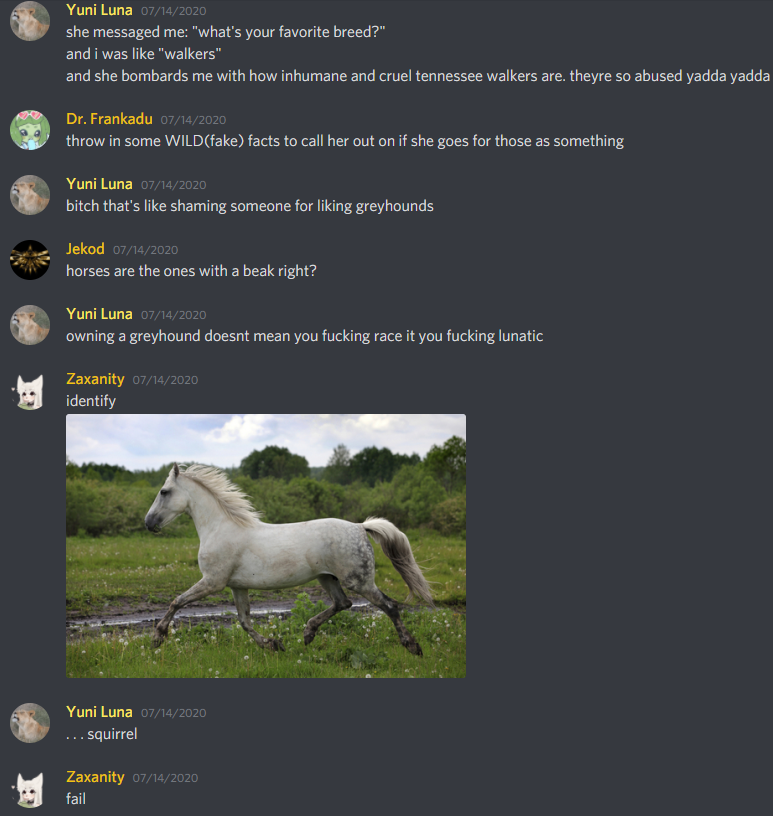This screenshot has height=816, width=773.
Task: Open the Jekod username profile
Action: click(85, 249)
